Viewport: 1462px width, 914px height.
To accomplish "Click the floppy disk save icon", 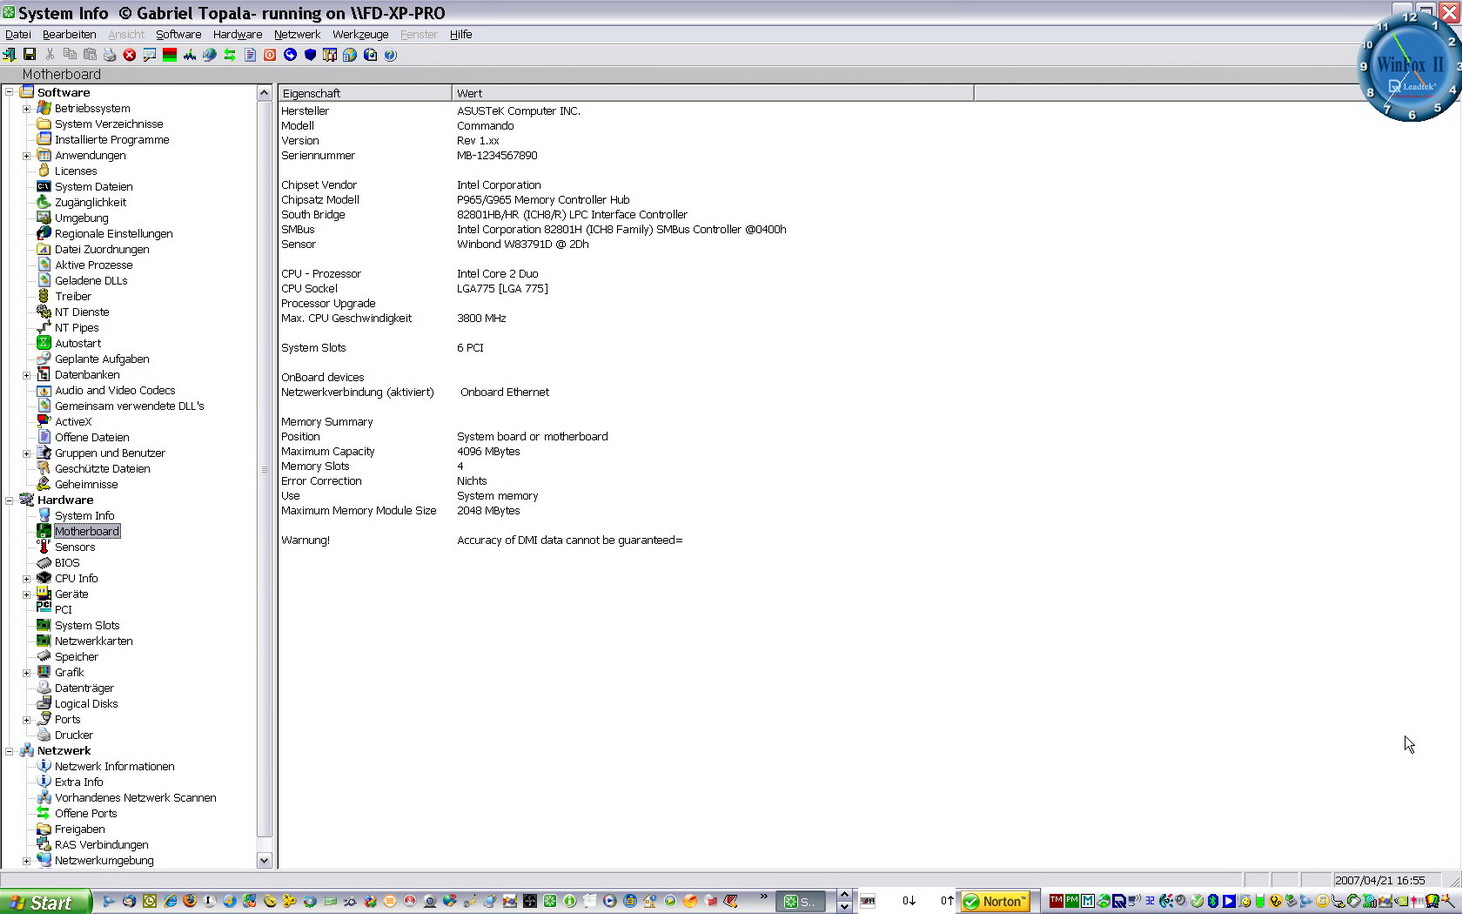I will 29,55.
